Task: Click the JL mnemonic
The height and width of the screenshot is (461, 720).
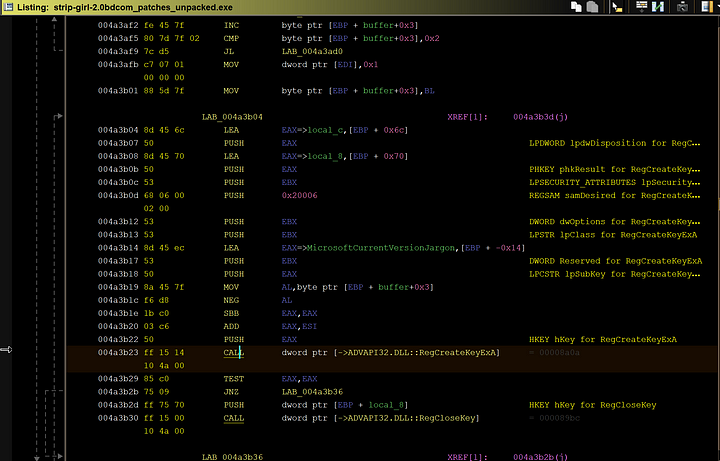Action: click(x=229, y=51)
